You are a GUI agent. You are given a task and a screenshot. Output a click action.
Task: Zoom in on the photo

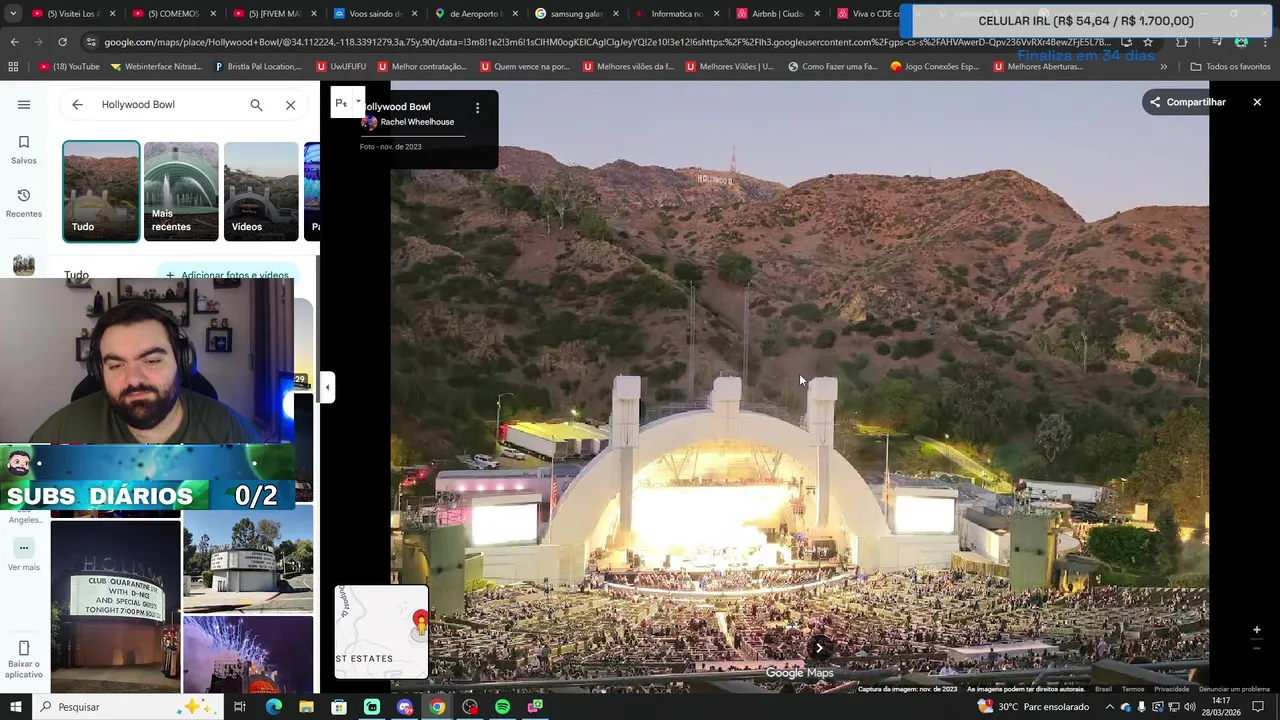click(1257, 630)
